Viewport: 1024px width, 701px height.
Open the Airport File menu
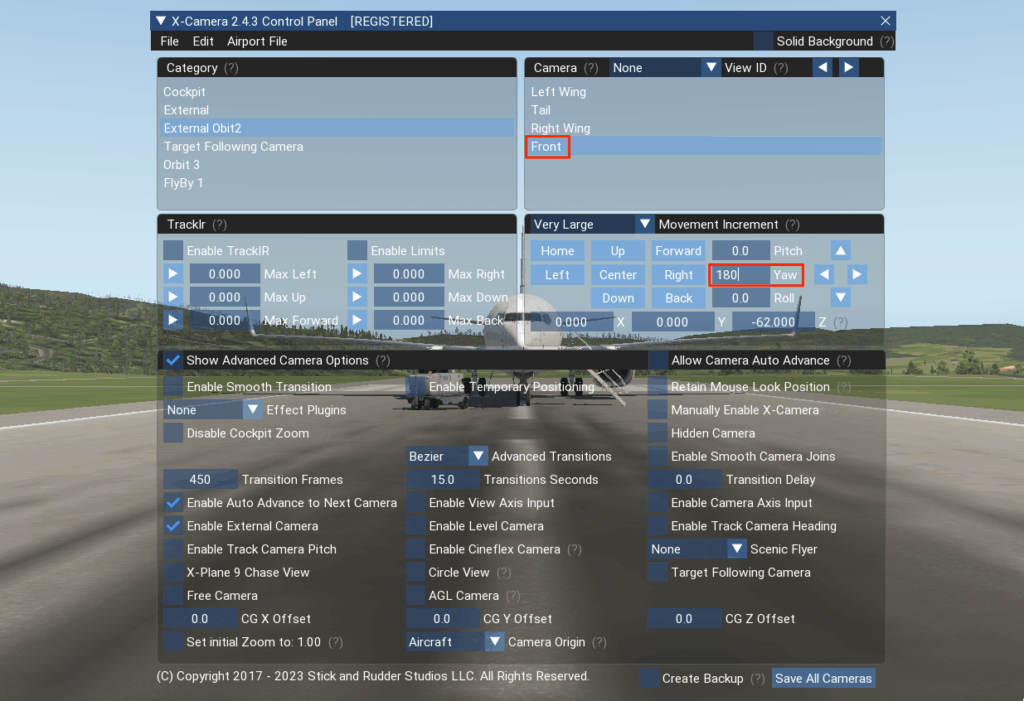click(257, 41)
